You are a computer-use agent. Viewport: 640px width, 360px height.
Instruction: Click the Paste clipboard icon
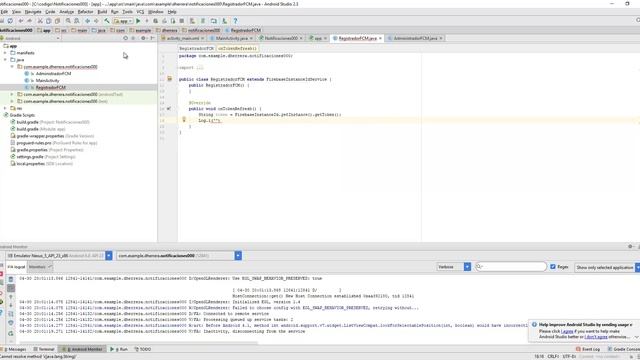[x=57, y=21]
